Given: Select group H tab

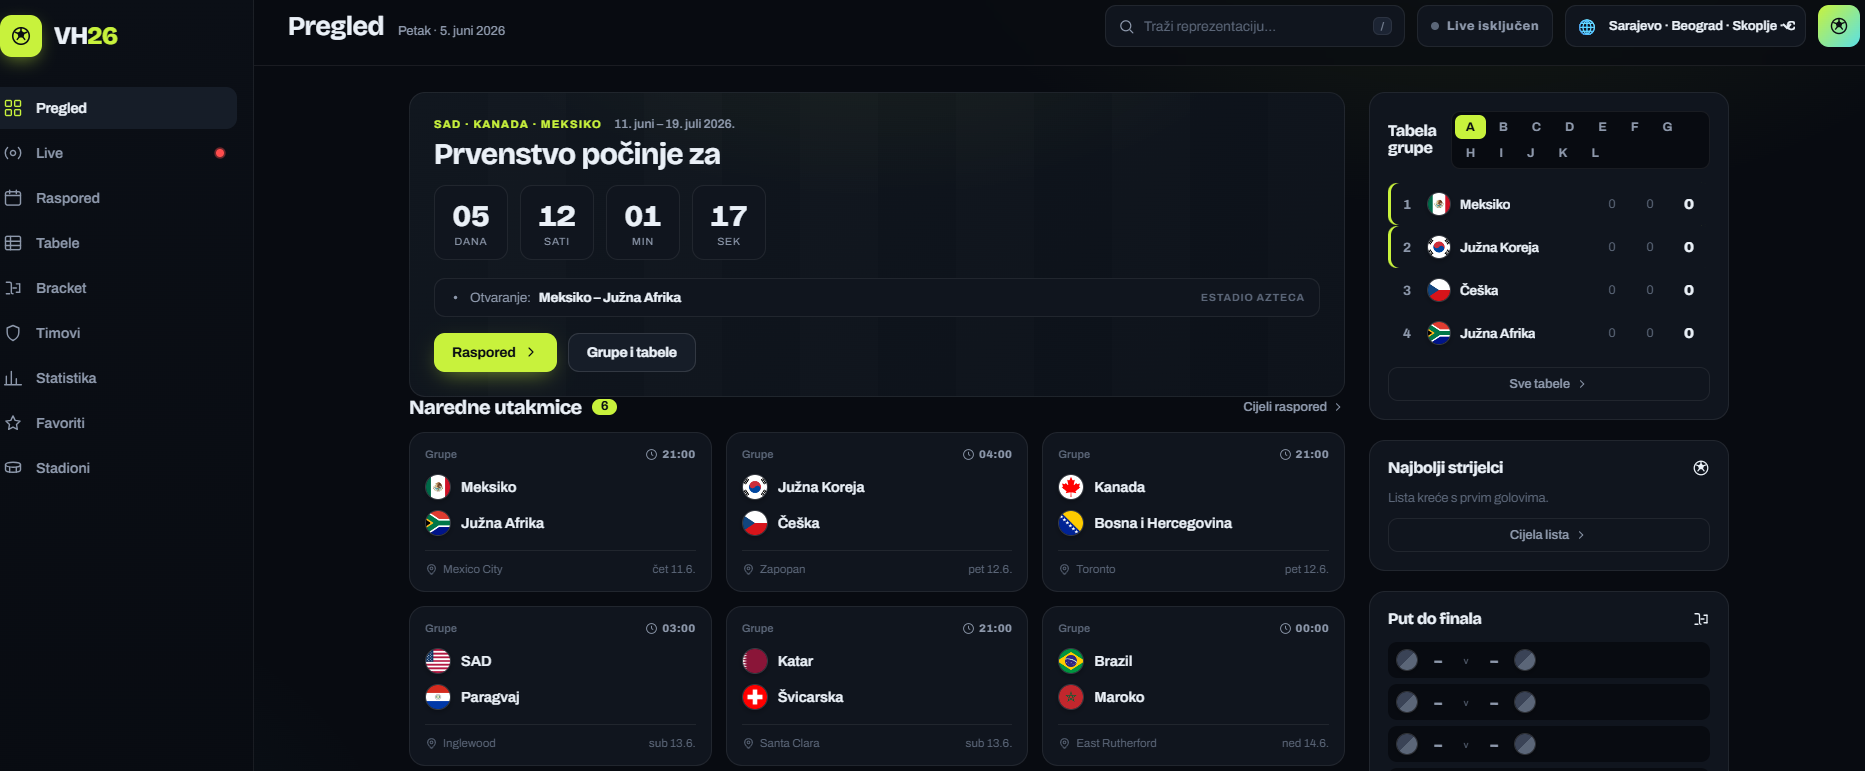Looking at the screenshot, I should pyautogui.click(x=1470, y=153).
